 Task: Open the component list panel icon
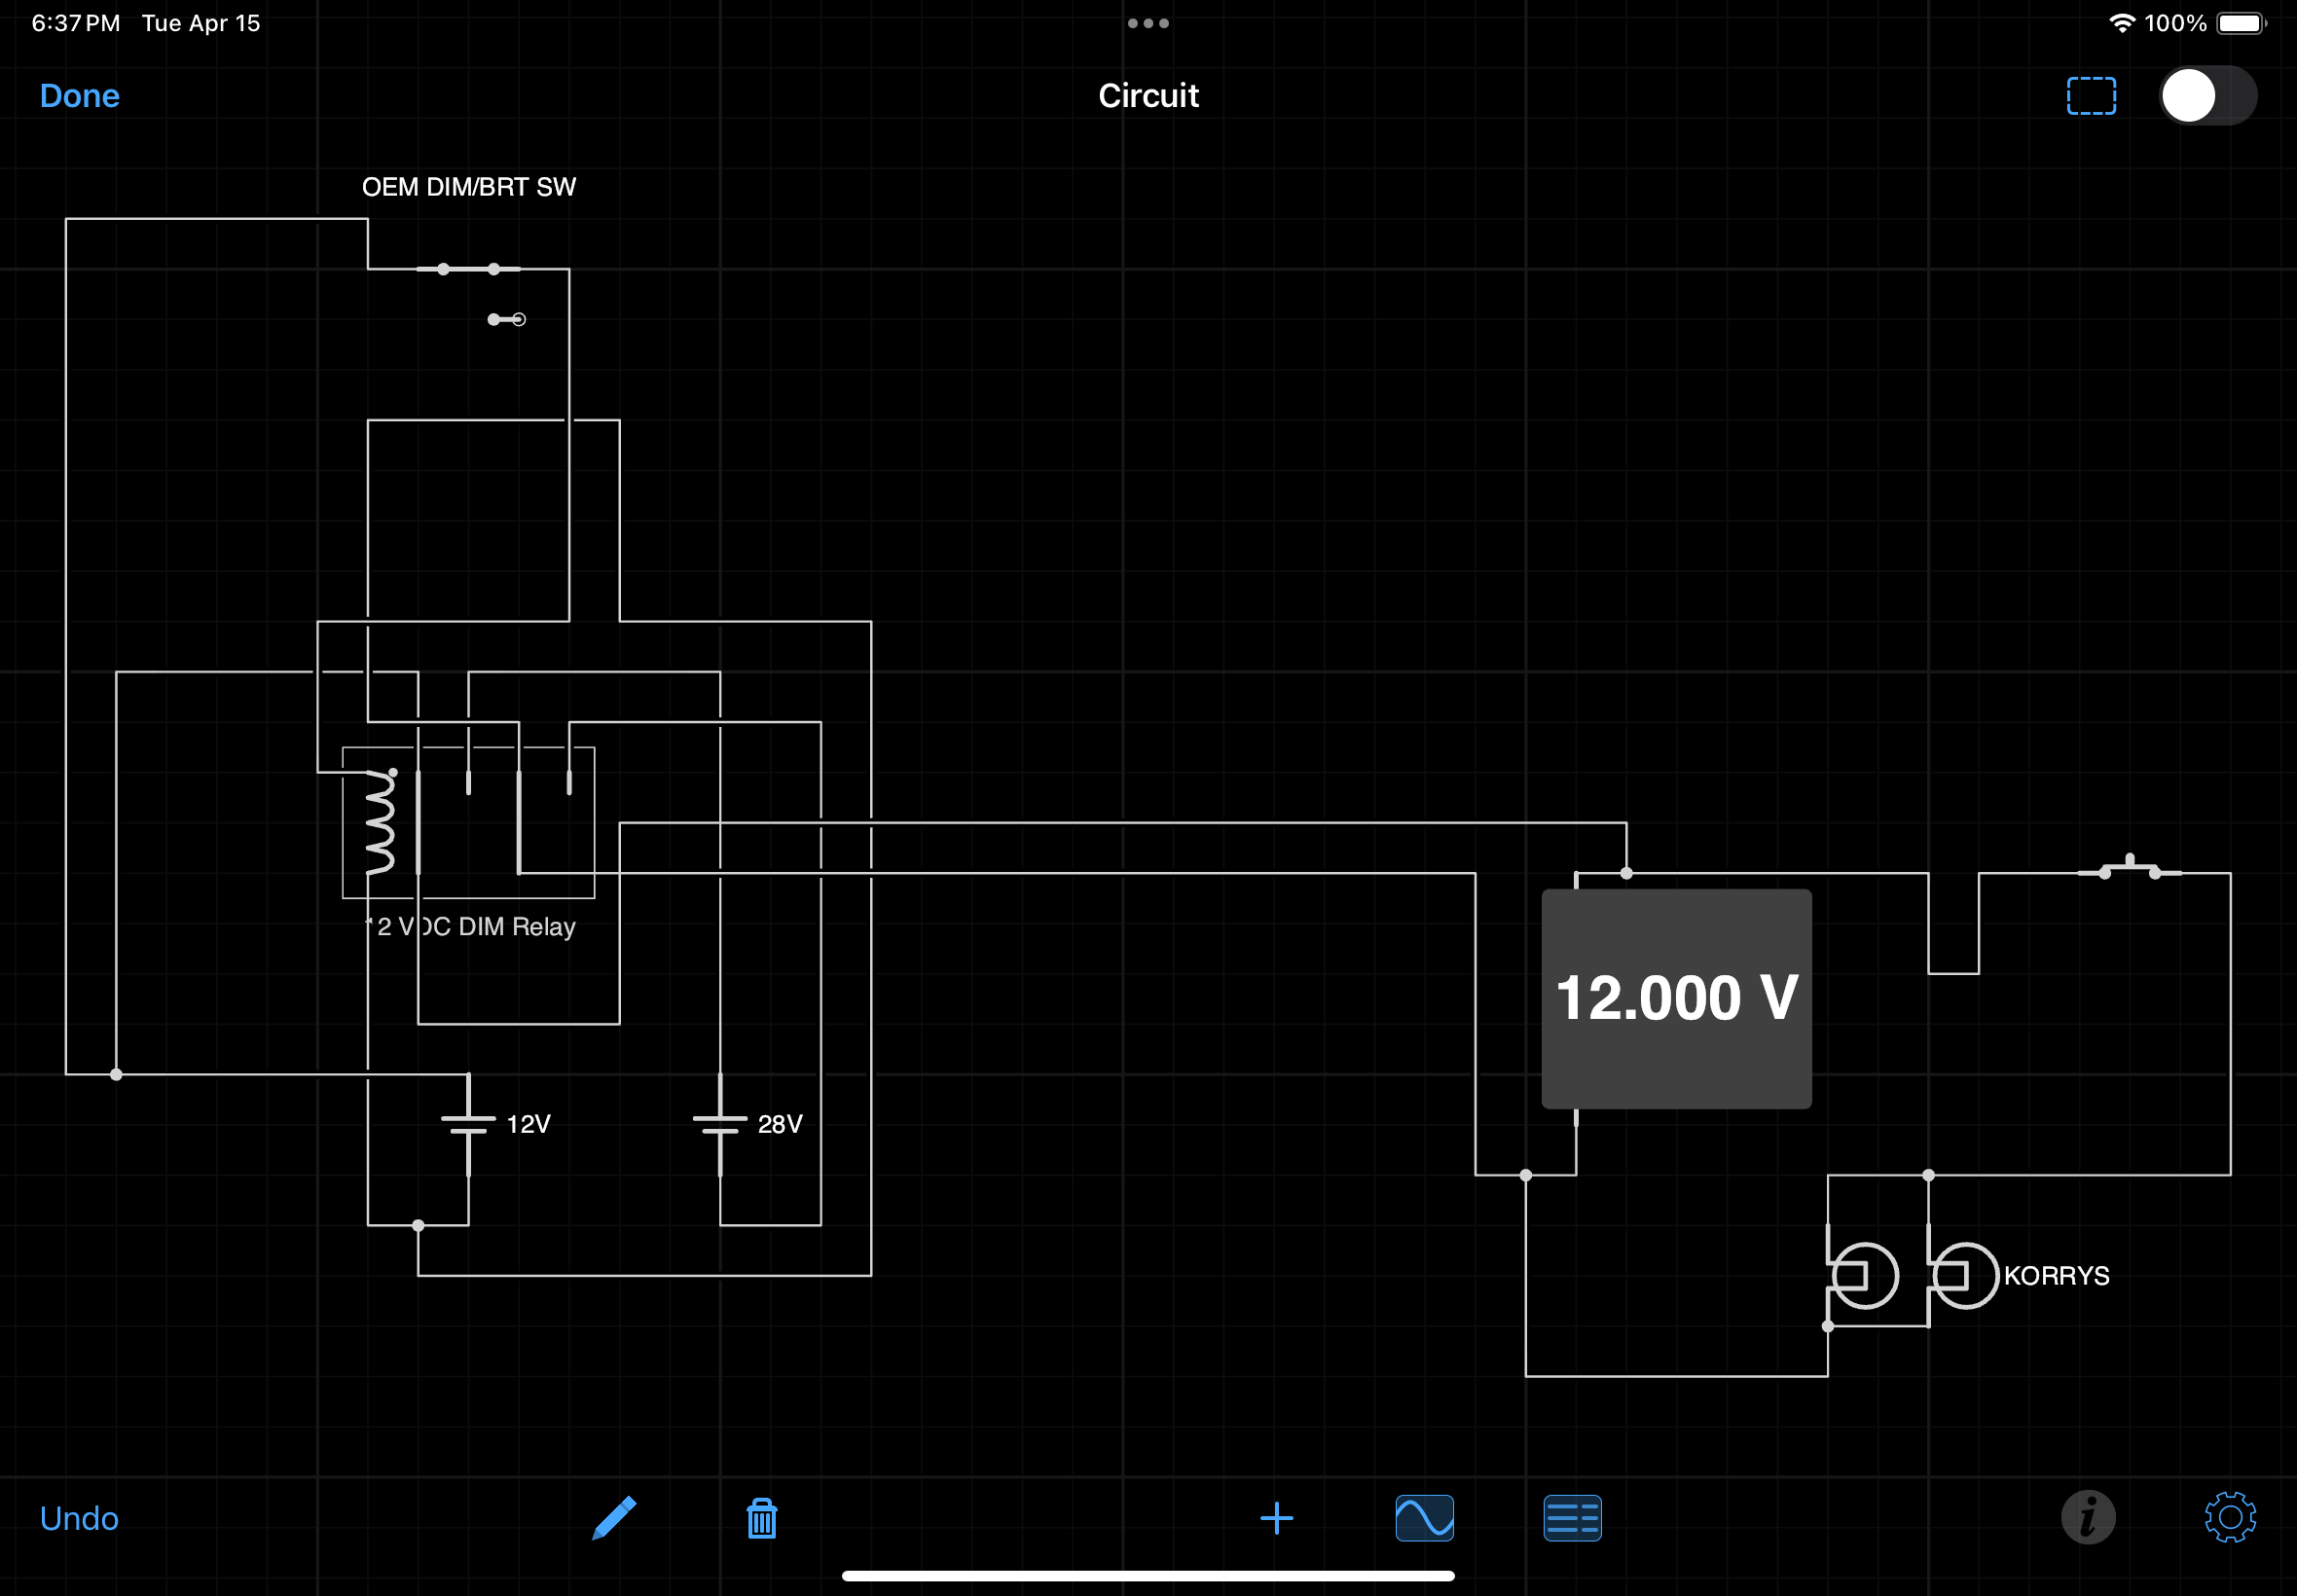coord(1572,1518)
